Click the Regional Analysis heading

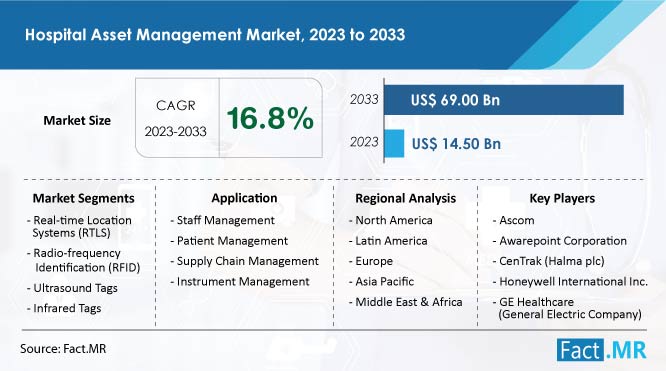coord(406,198)
